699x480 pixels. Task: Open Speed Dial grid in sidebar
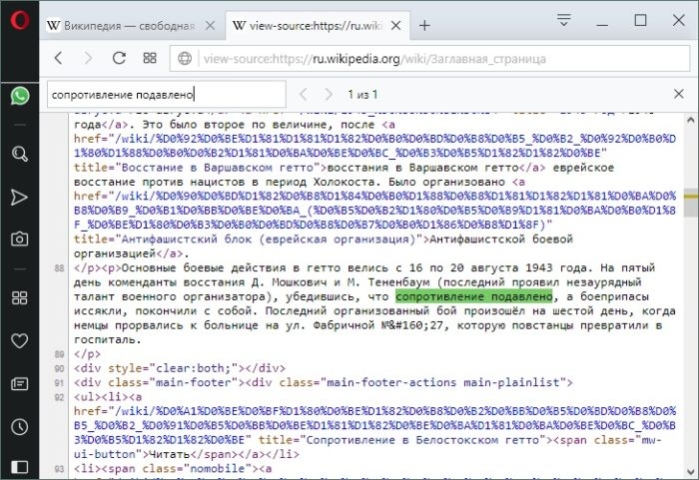tap(20, 298)
